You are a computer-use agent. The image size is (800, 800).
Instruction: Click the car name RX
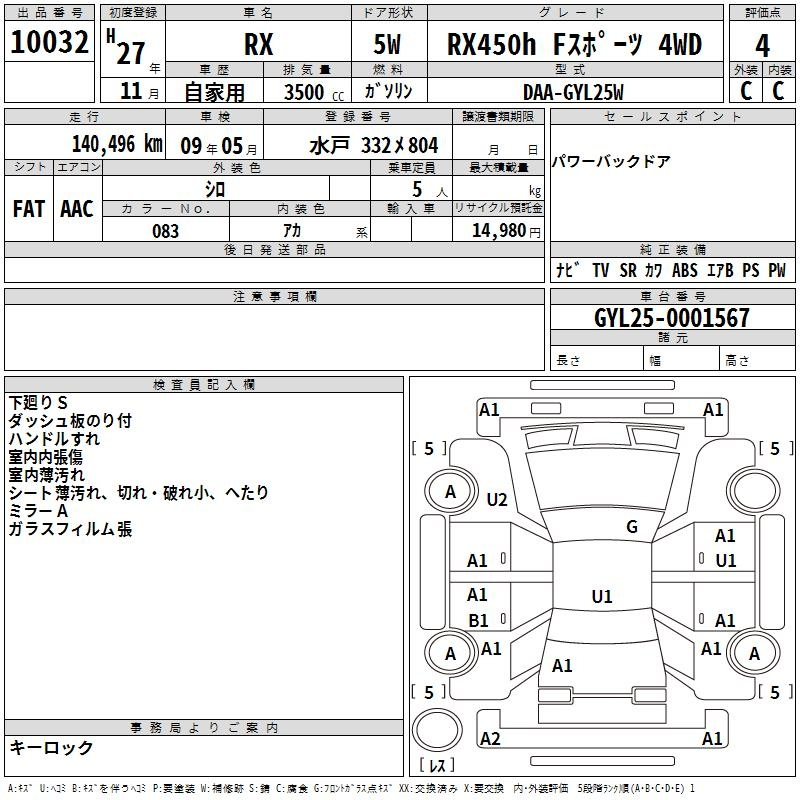point(258,44)
